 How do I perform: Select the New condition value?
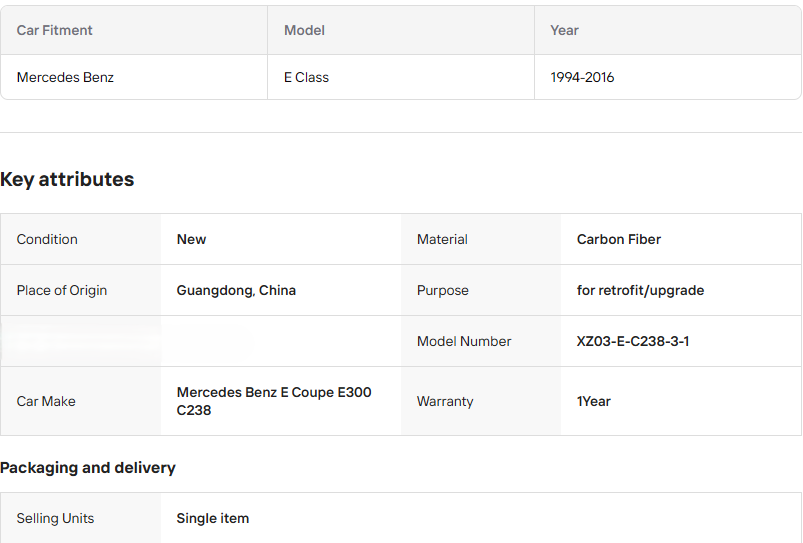point(191,239)
